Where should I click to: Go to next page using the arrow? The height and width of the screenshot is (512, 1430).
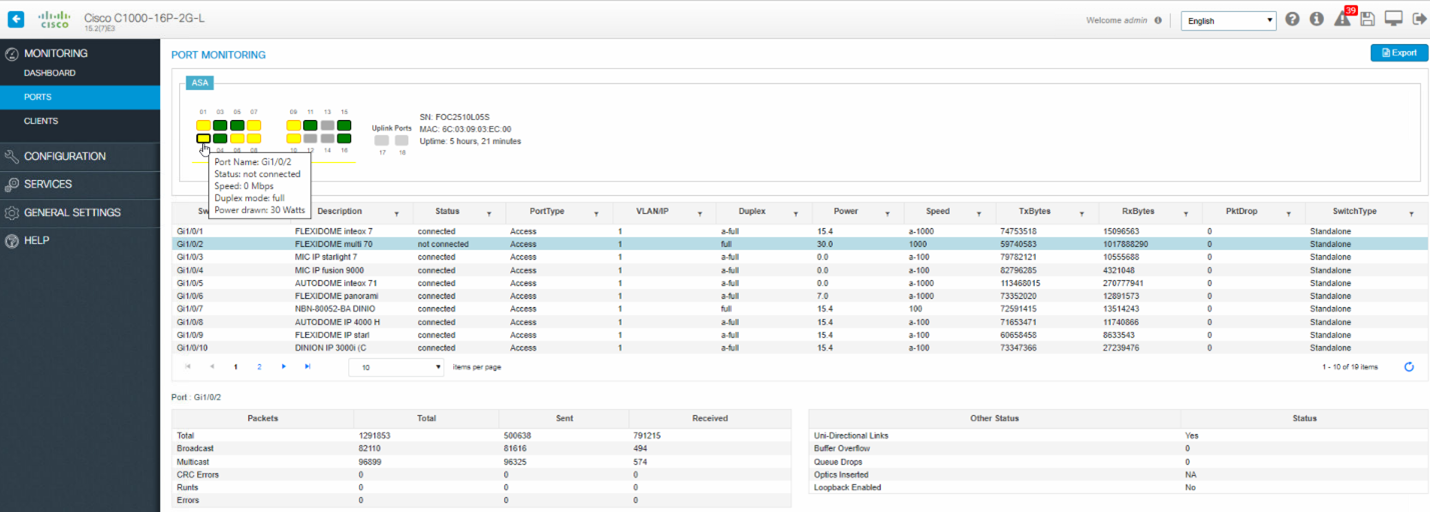284,367
